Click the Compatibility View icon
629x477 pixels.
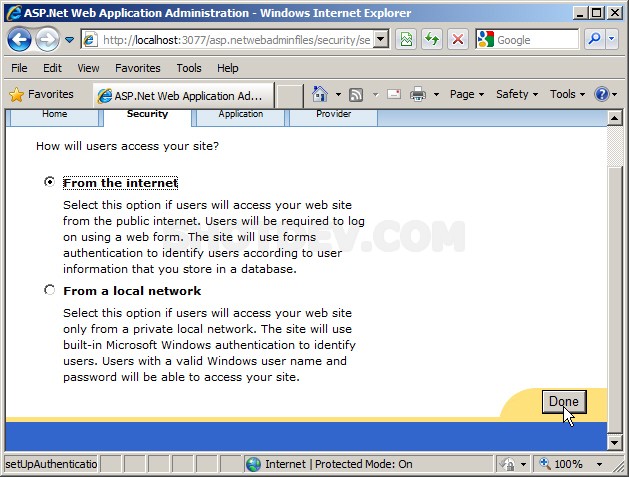pos(406,40)
